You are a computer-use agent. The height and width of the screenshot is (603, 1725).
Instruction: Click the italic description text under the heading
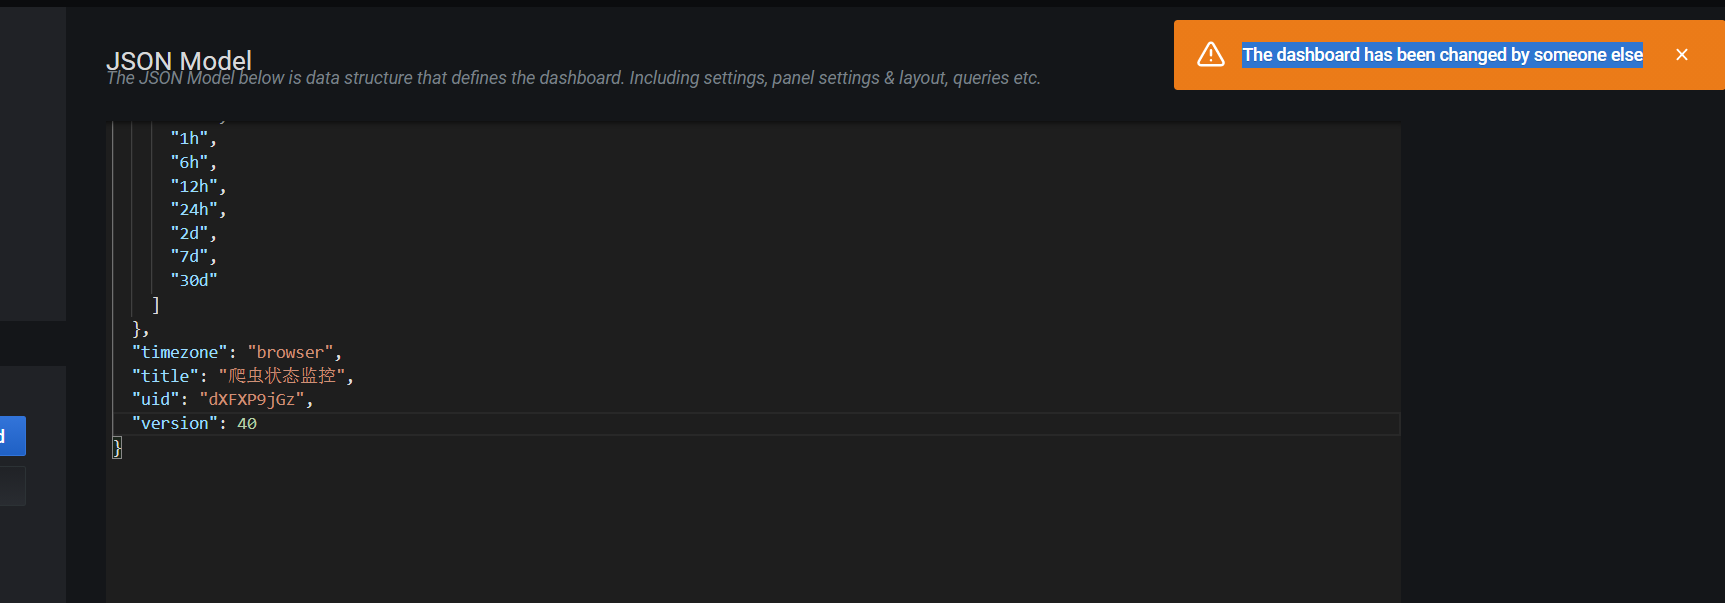coord(573,78)
